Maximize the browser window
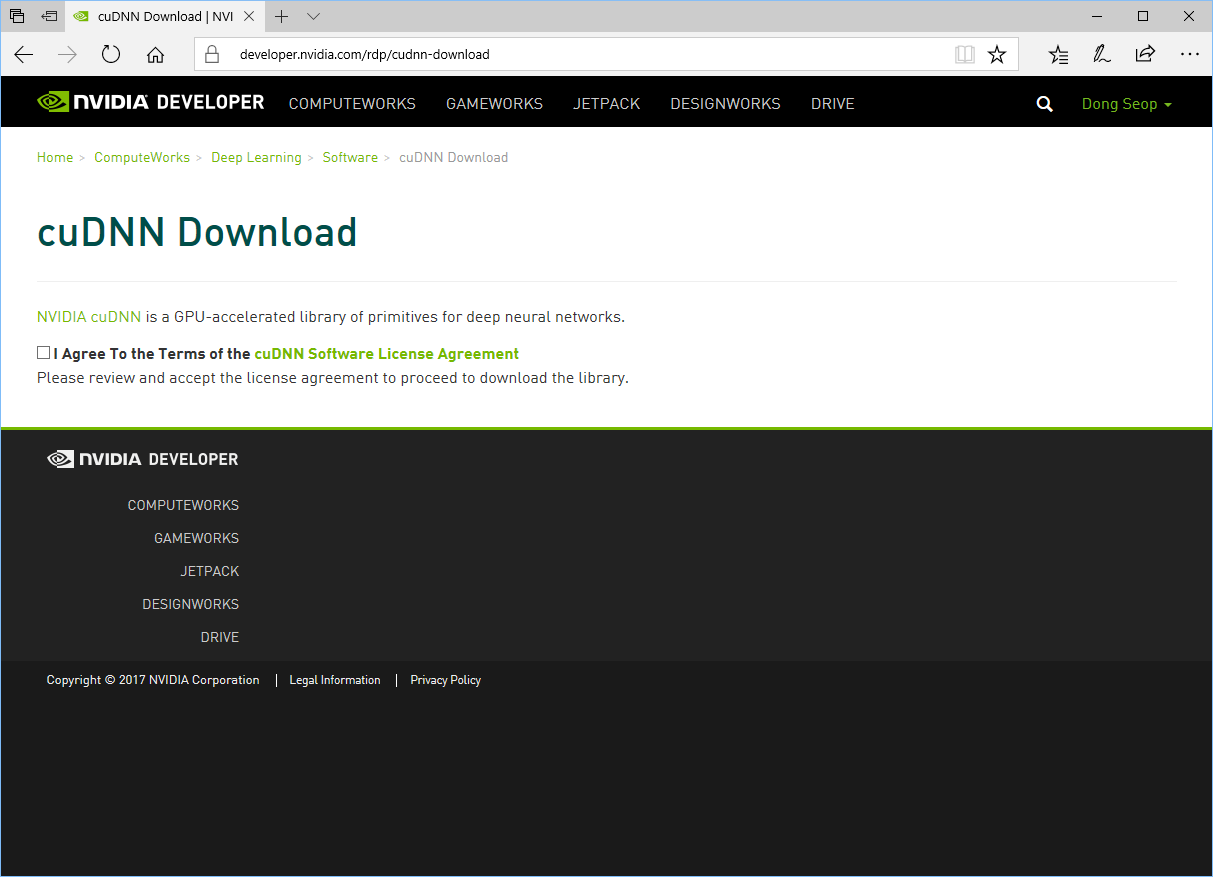Image resolution: width=1213 pixels, height=877 pixels. click(1143, 16)
